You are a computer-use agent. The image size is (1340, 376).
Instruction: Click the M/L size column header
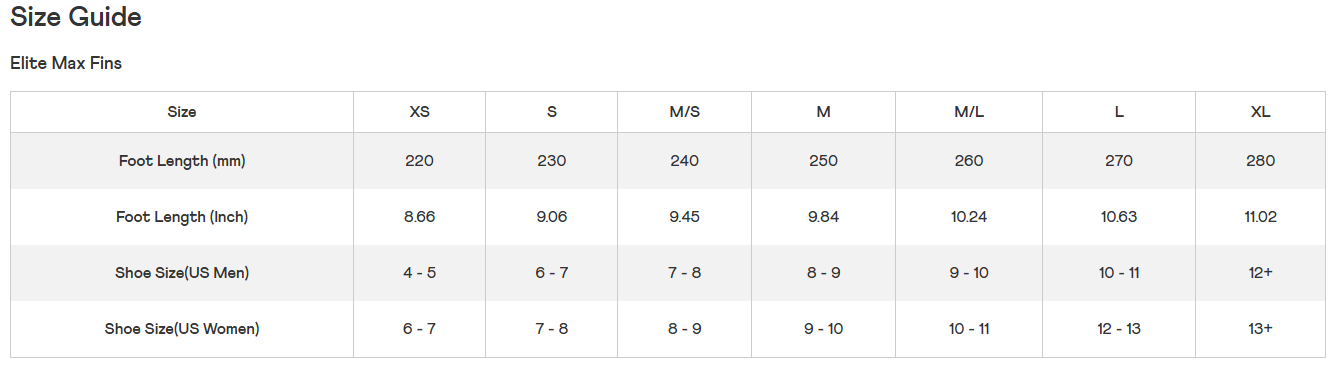tap(969, 112)
